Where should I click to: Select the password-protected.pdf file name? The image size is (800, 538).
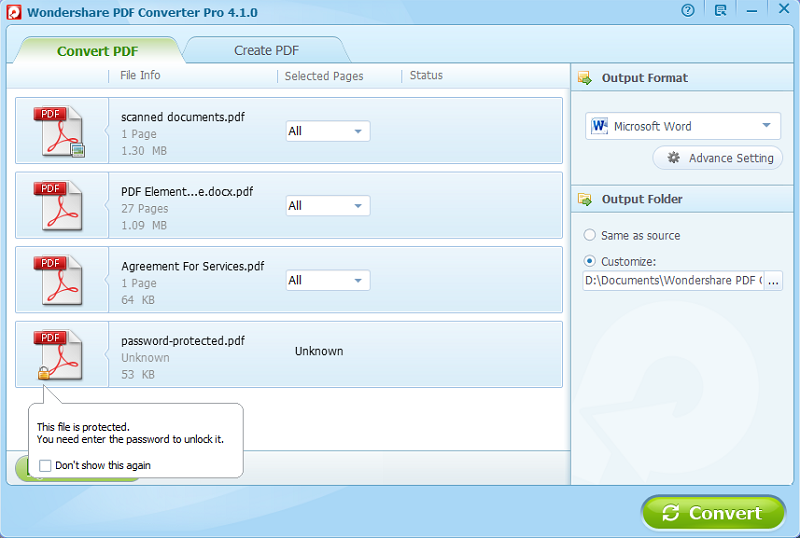coord(183,340)
